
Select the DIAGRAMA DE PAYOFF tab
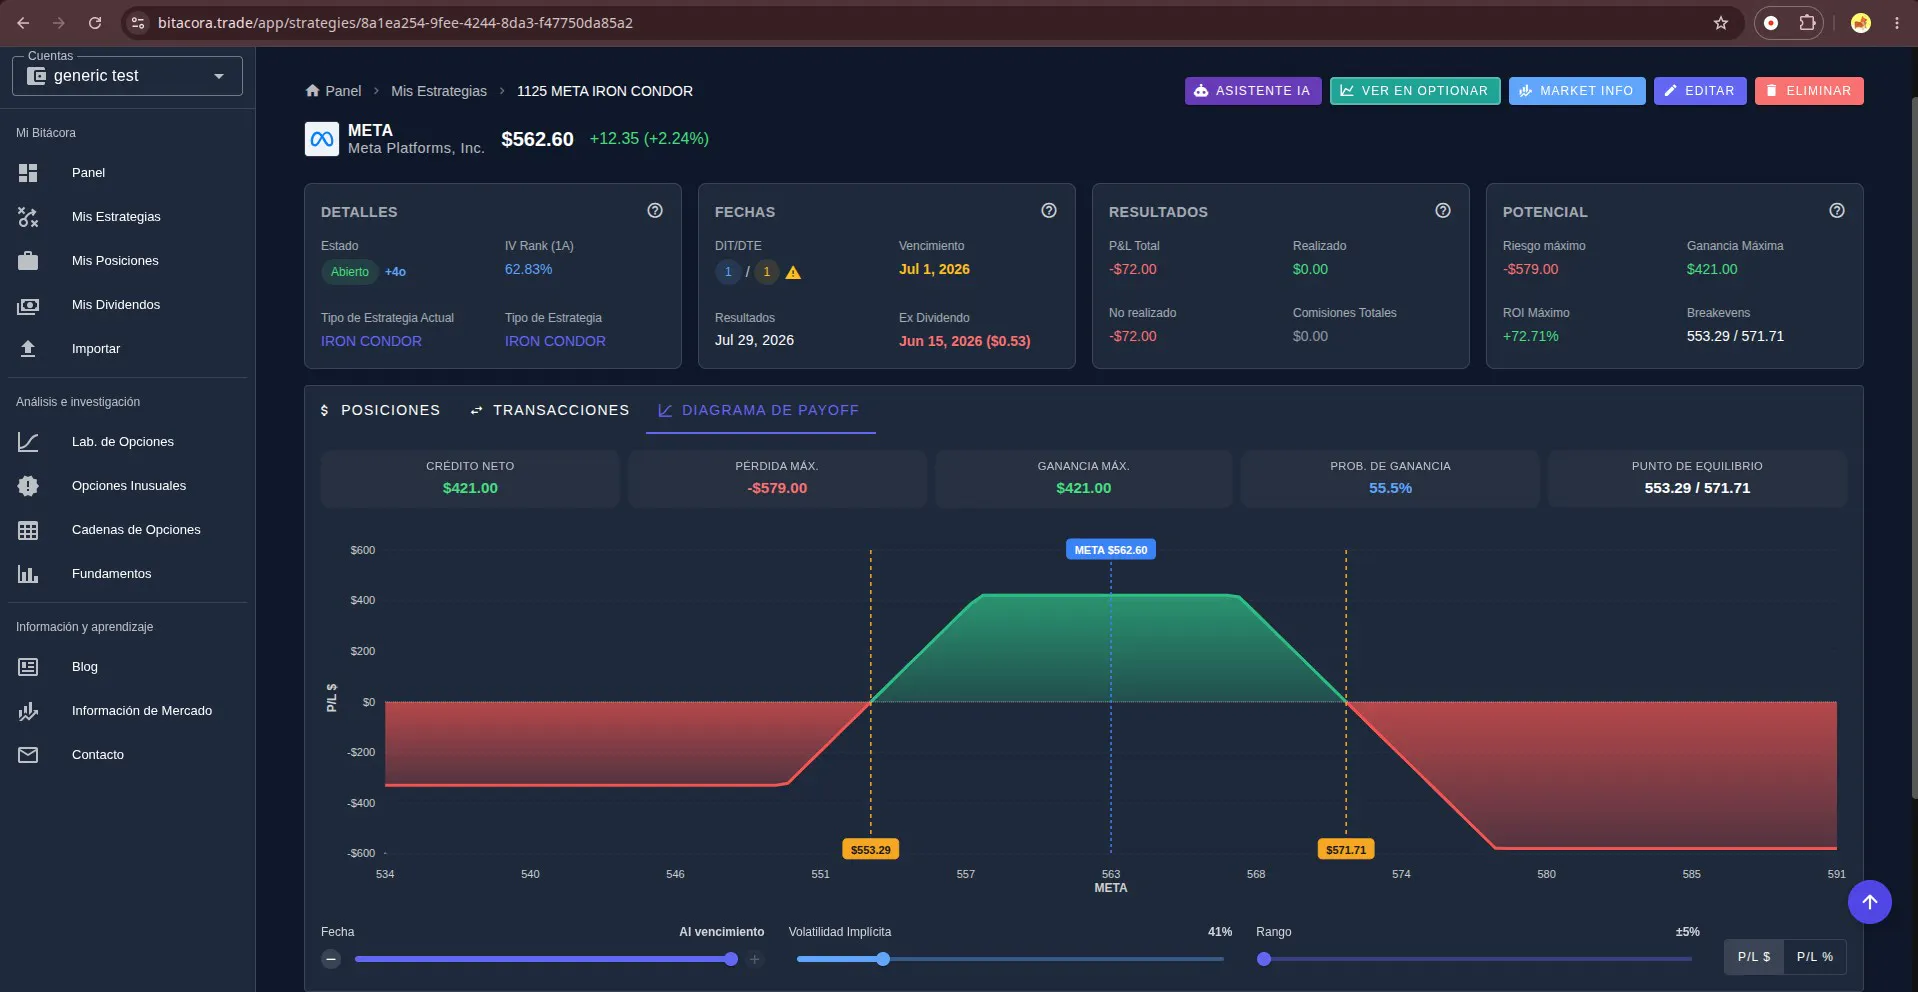(760, 410)
